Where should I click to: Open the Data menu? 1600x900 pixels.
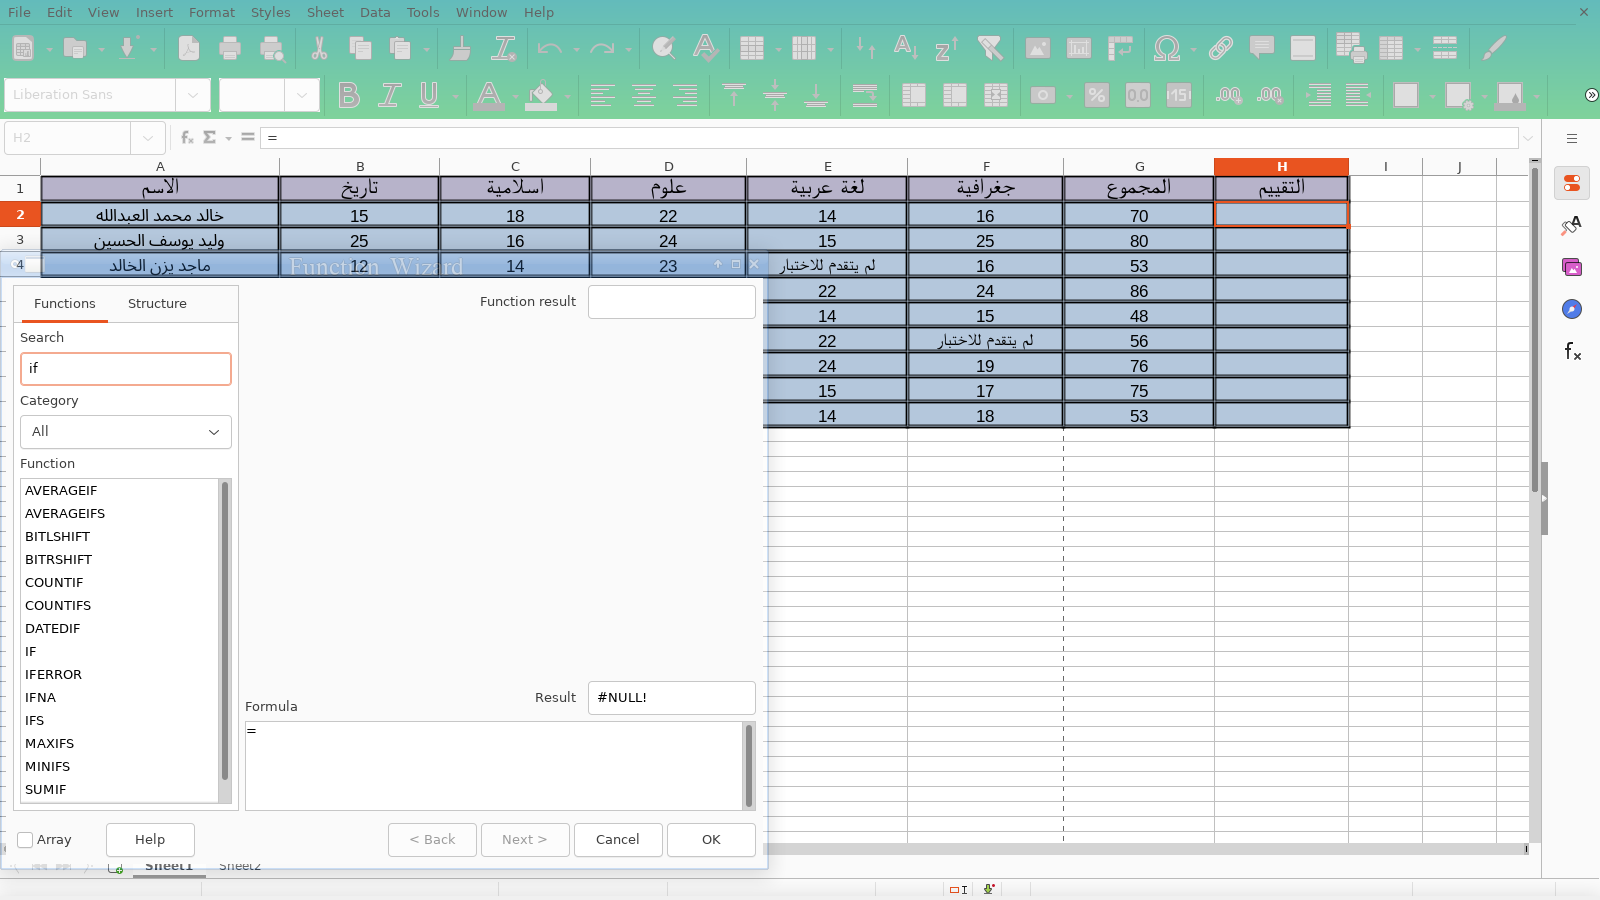(x=375, y=12)
